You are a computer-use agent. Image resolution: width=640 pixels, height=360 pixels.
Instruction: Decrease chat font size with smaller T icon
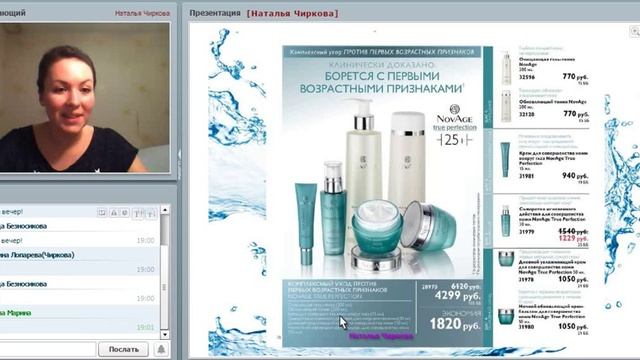click(151, 213)
